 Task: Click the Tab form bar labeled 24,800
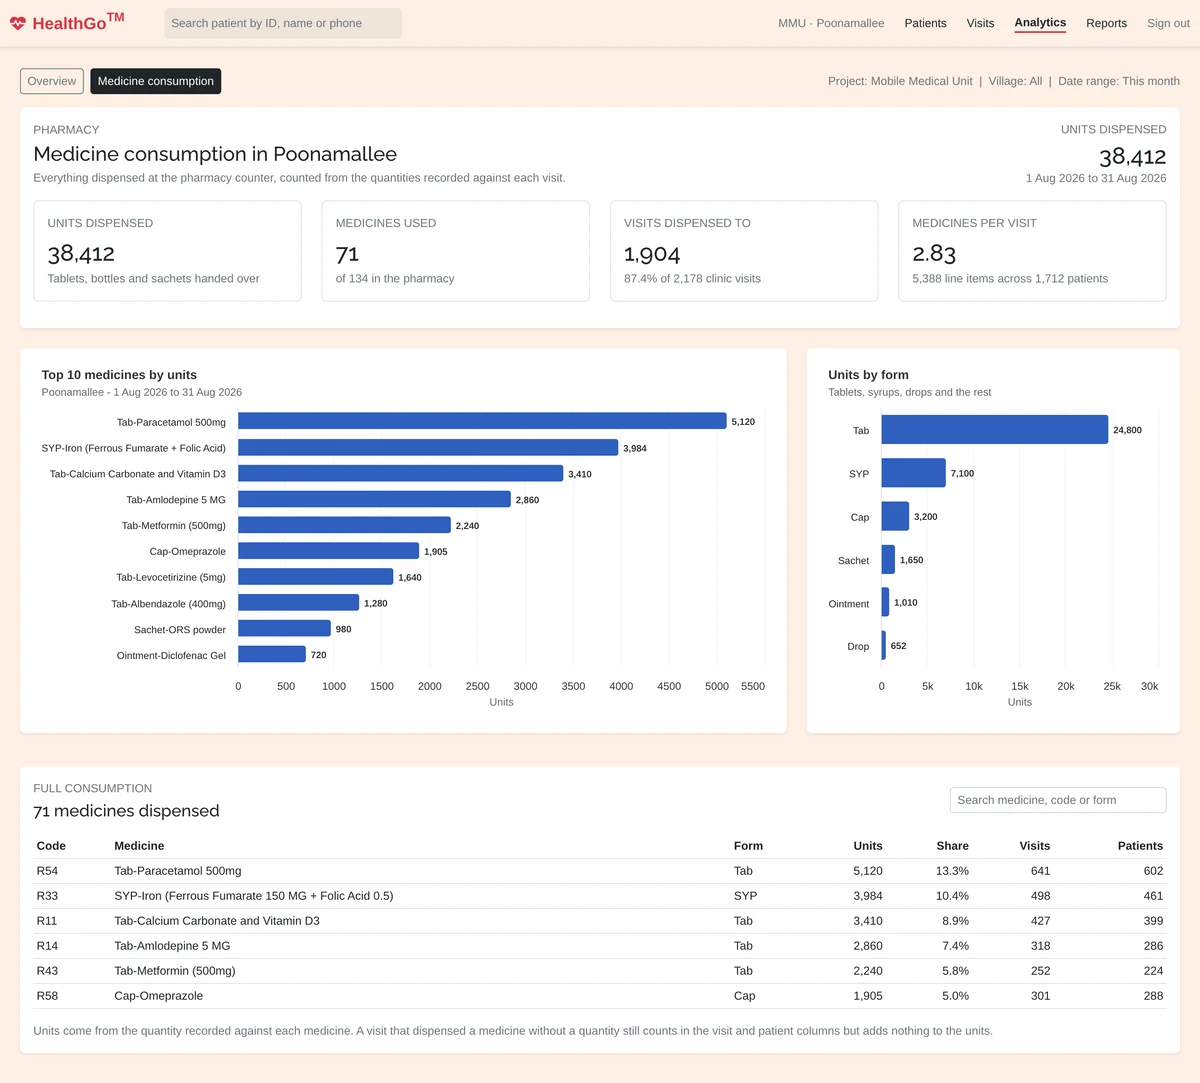click(x=995, y=430)
